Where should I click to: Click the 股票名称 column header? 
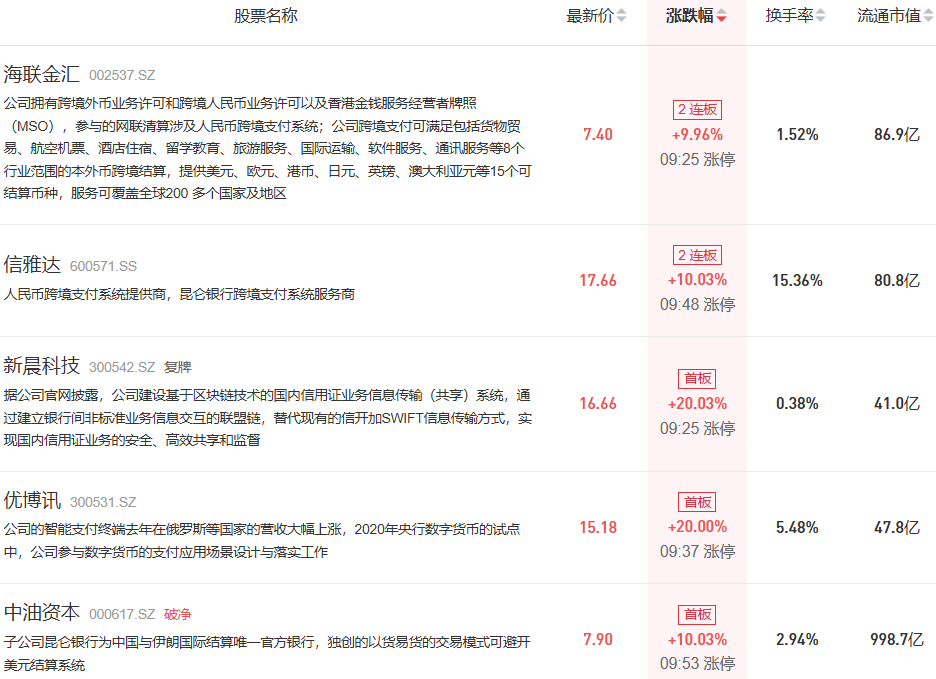(266, 16)
